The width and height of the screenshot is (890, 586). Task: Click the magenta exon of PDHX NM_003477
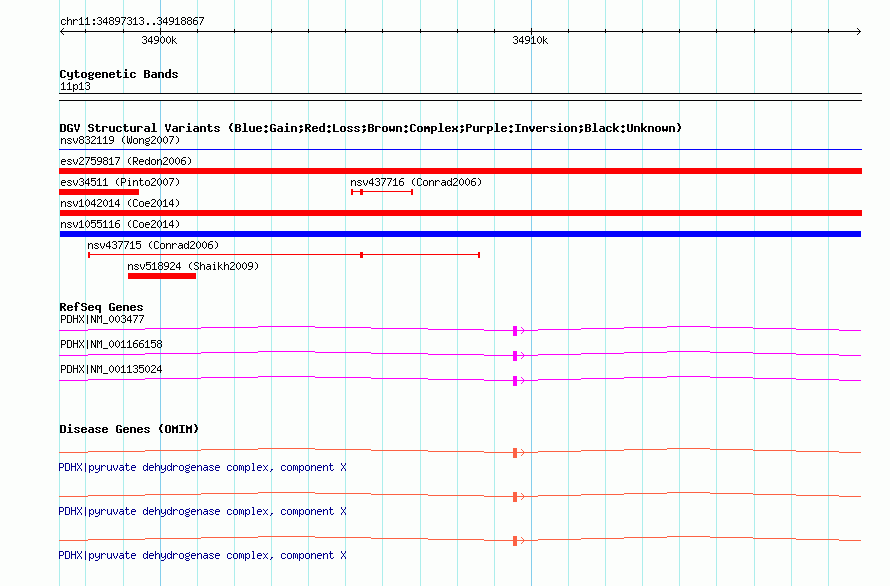click(515, 331)
